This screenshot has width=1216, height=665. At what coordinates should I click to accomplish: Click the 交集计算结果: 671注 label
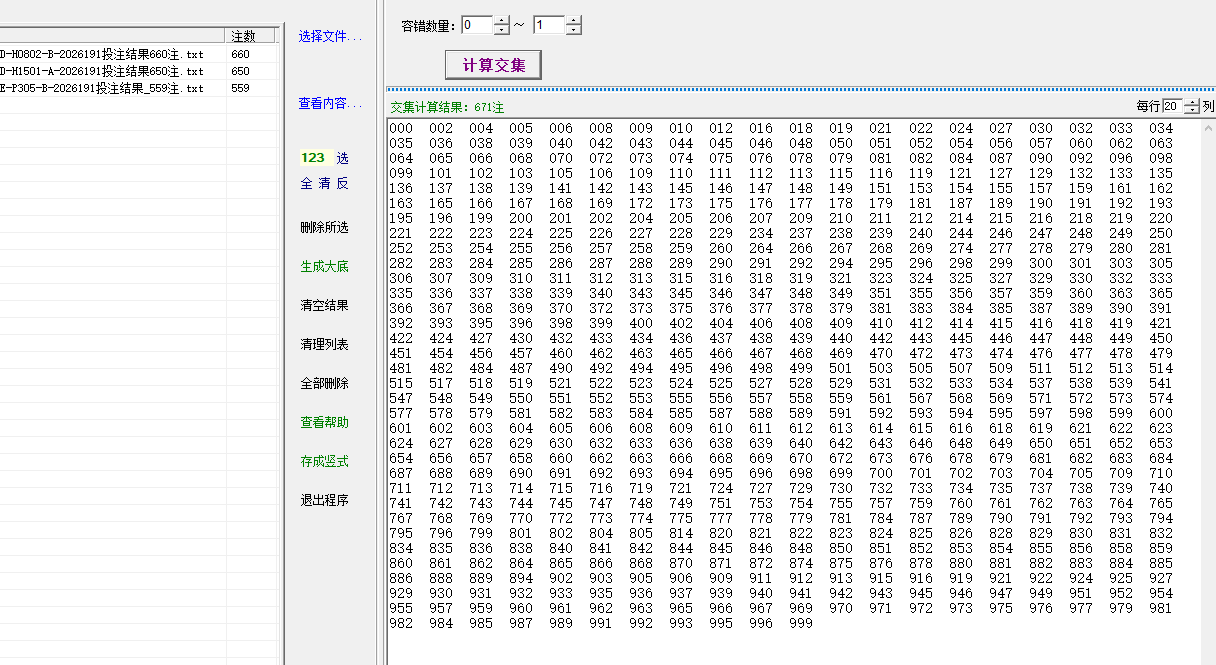coord(447,107)
